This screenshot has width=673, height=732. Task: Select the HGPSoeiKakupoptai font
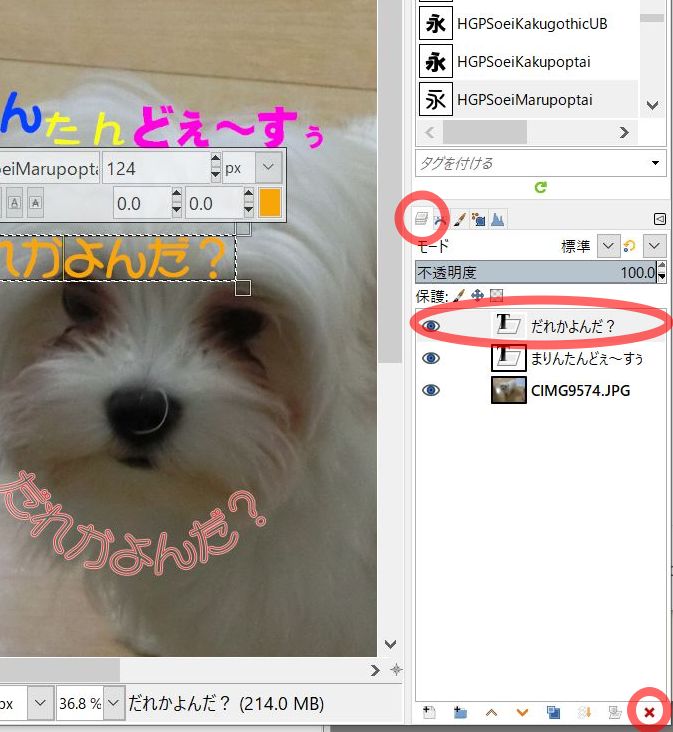coord(528,61)
